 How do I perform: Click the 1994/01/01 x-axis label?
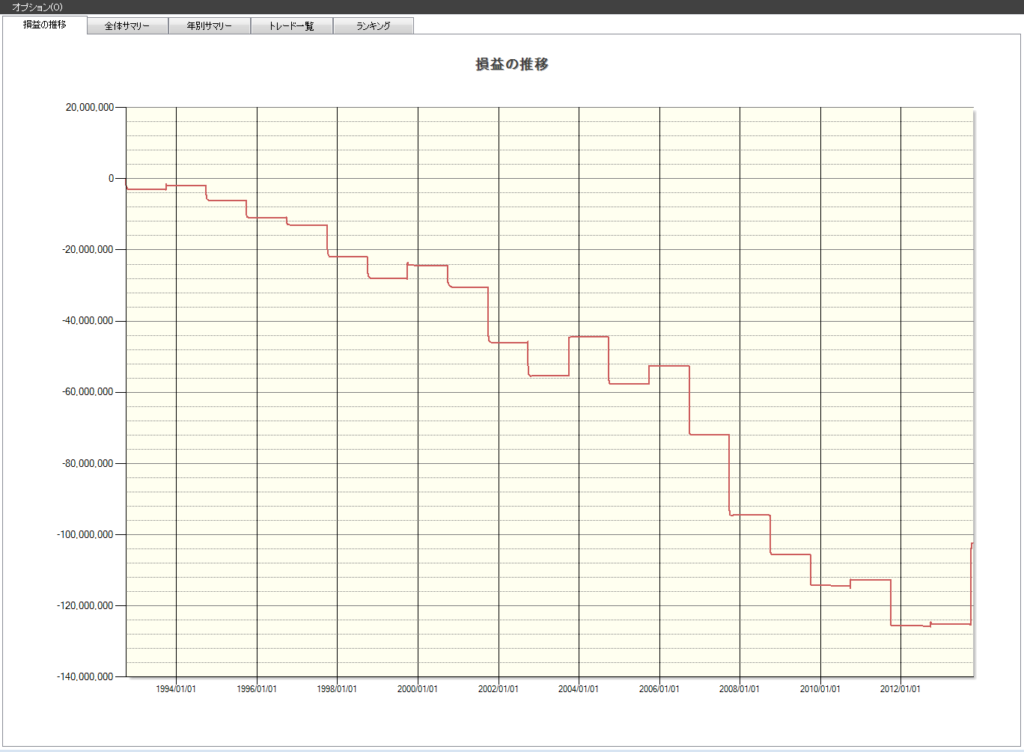click(176, 689)
